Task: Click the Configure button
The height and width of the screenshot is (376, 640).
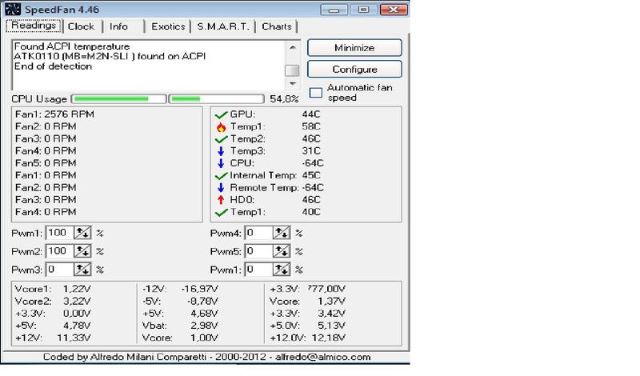Action: [x=354, y=69]
